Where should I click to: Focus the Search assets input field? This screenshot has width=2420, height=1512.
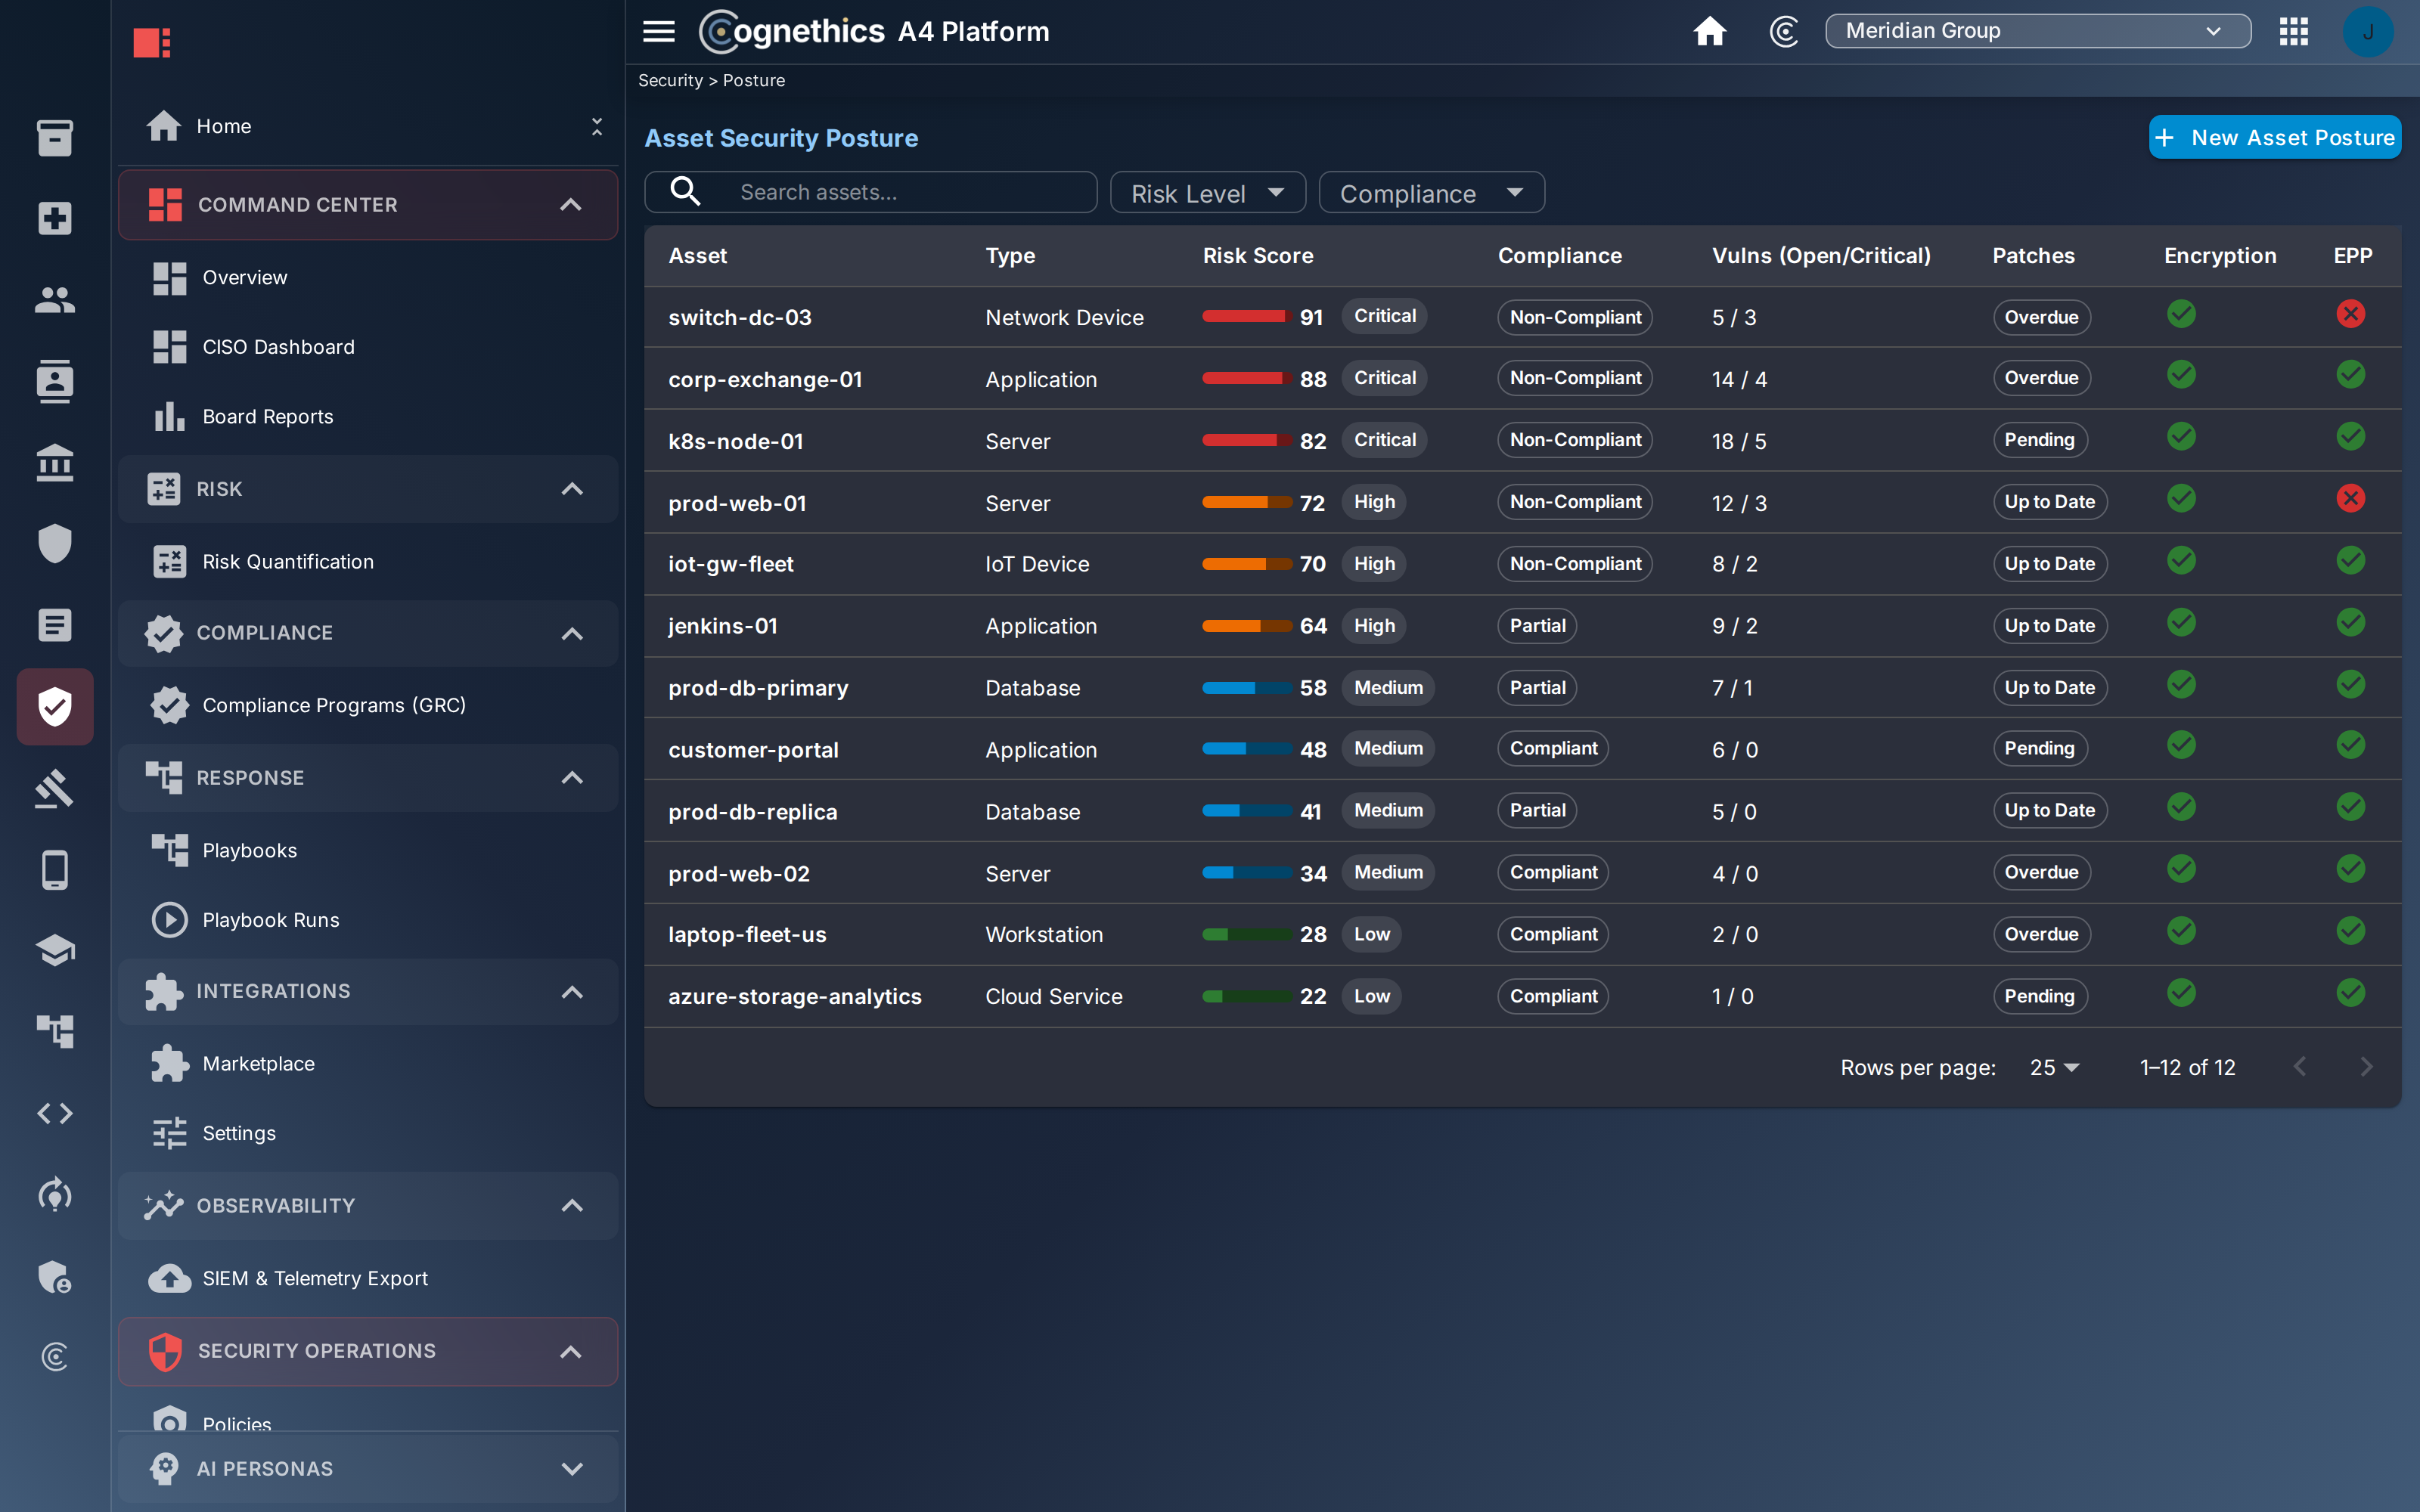[871, 192]
